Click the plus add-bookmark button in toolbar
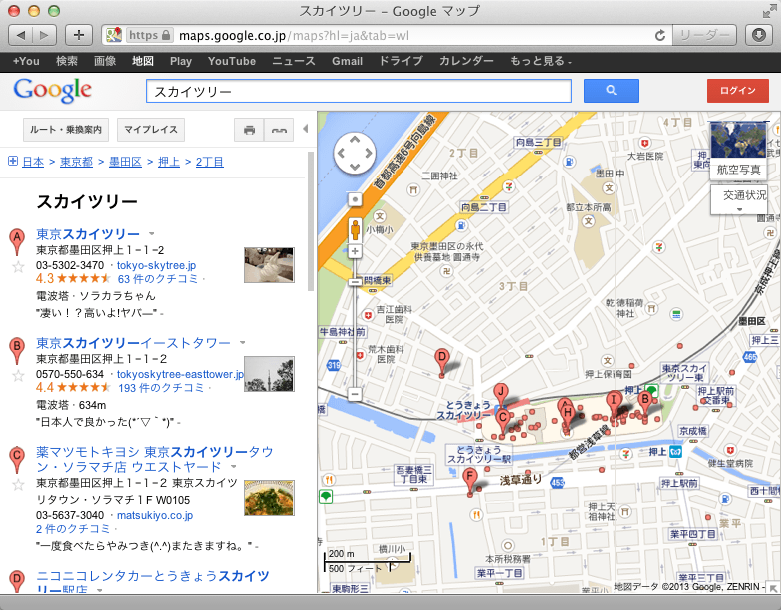The width and height of the screenshot is (781, 610). [79, 35]
